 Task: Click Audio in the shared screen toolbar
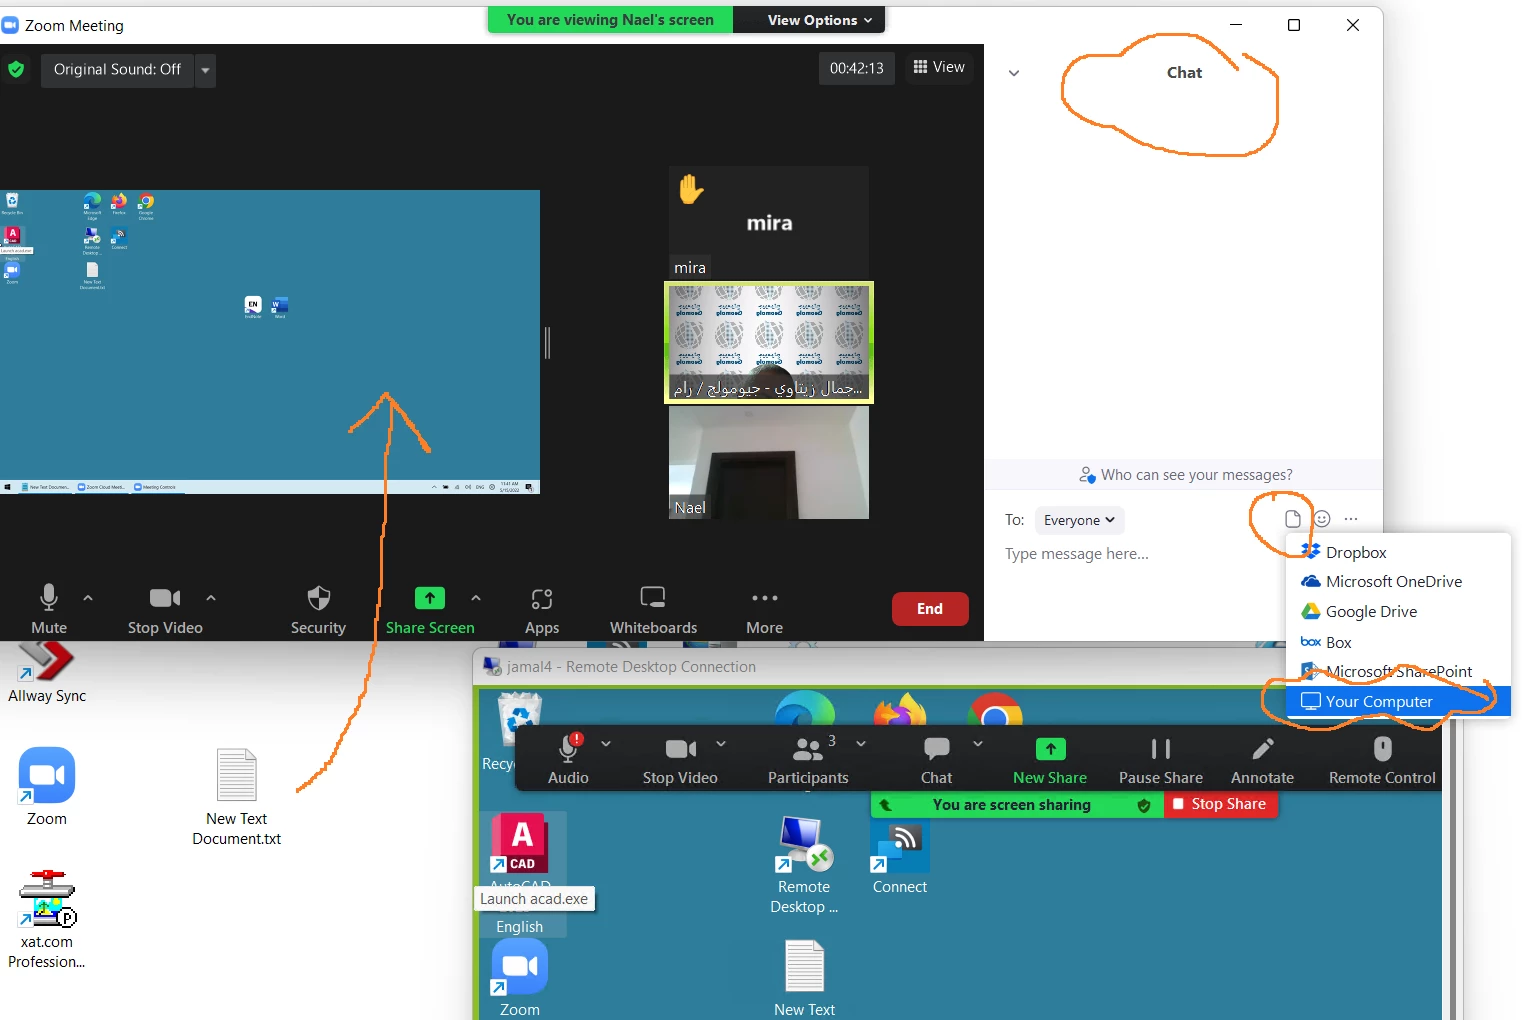click(x=568, y=759)
